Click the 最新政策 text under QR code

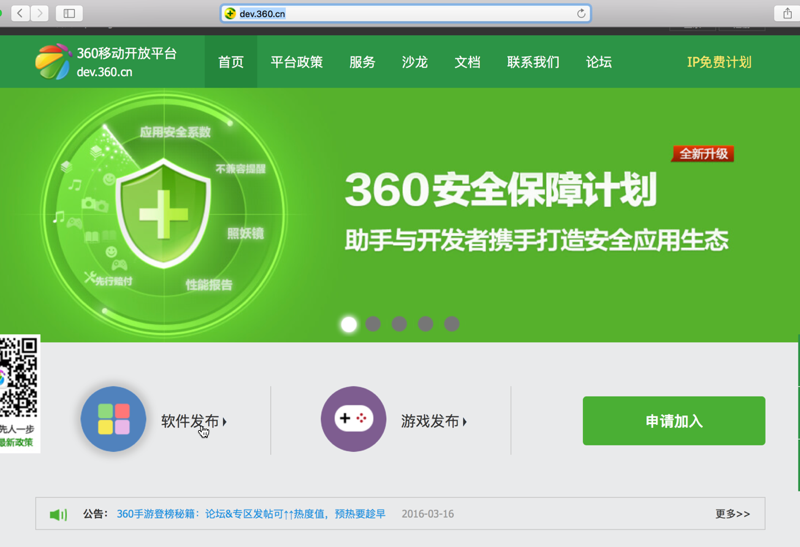pos(16,442)
